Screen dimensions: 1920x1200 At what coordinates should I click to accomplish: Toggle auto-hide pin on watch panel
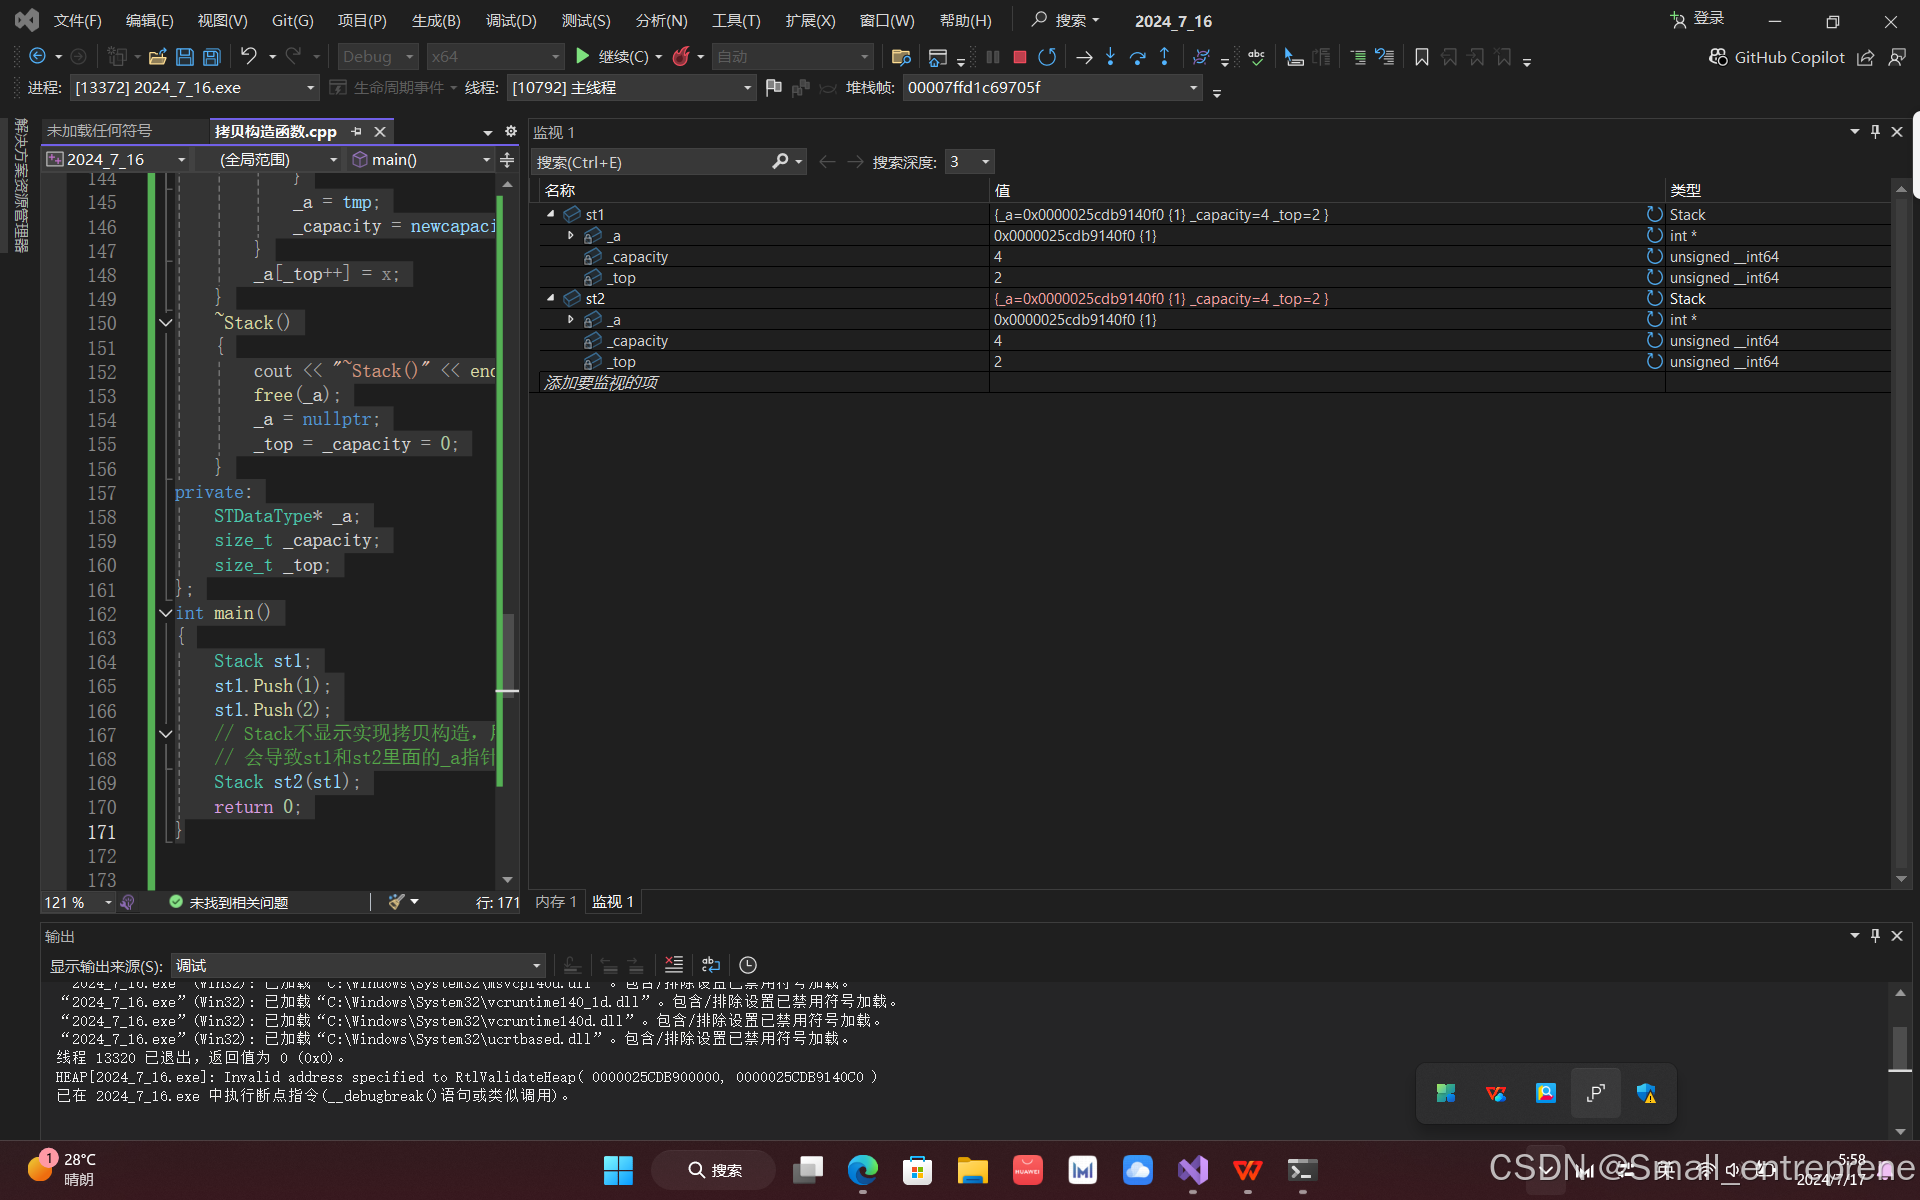[1875, 132]
